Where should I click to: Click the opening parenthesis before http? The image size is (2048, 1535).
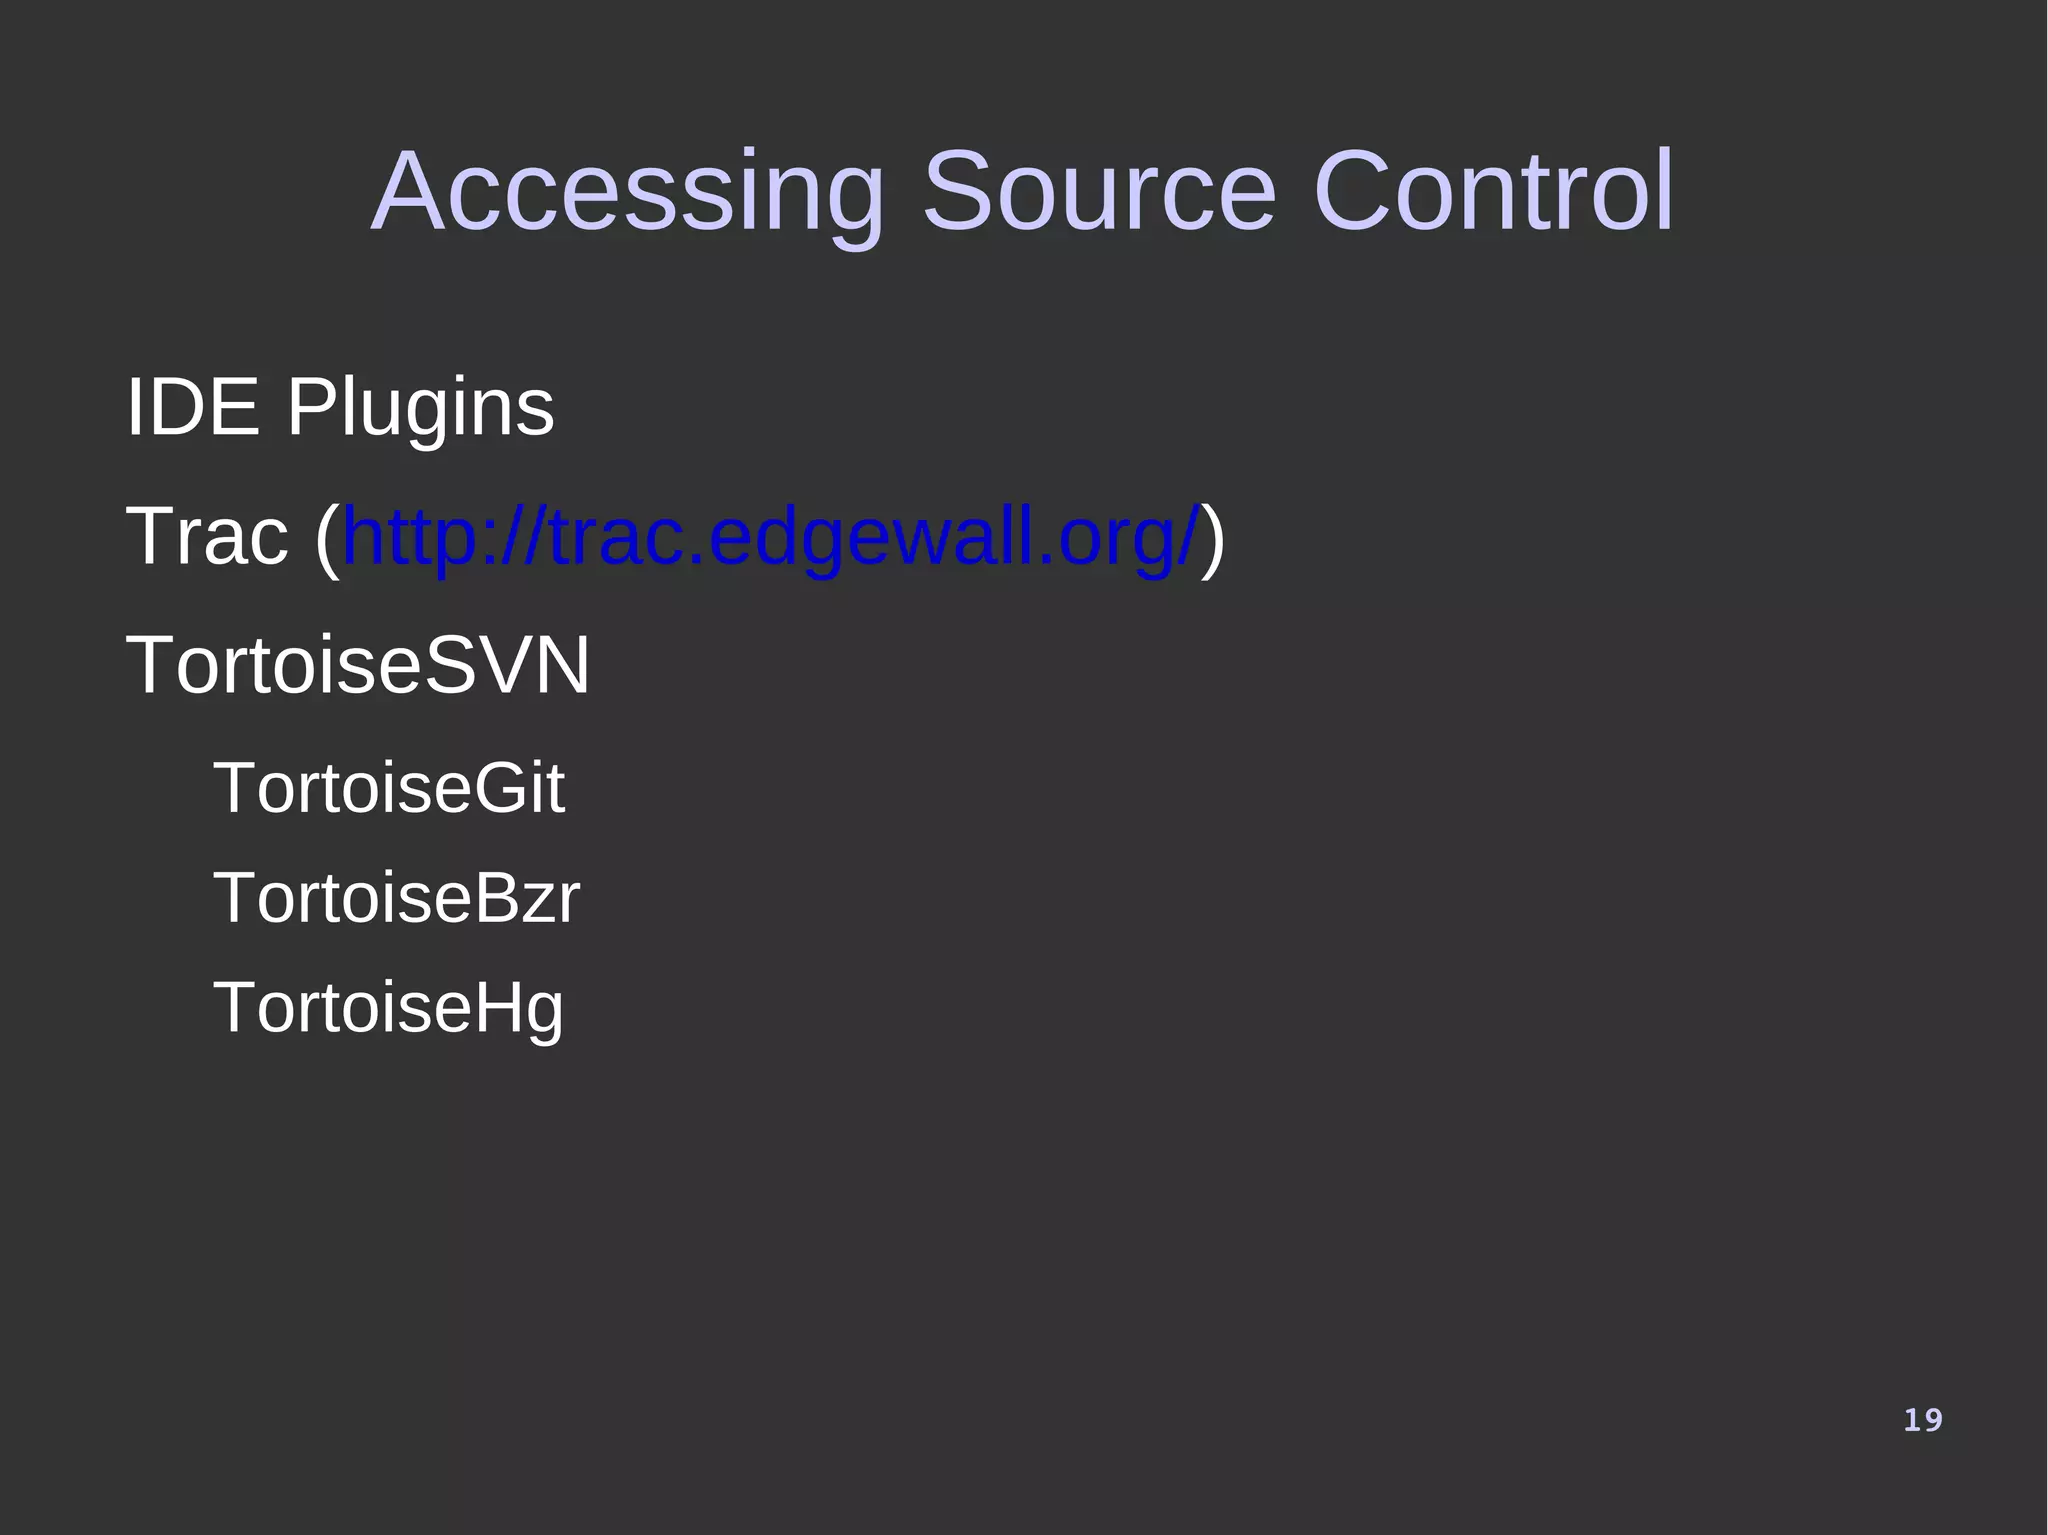point(328,538)
